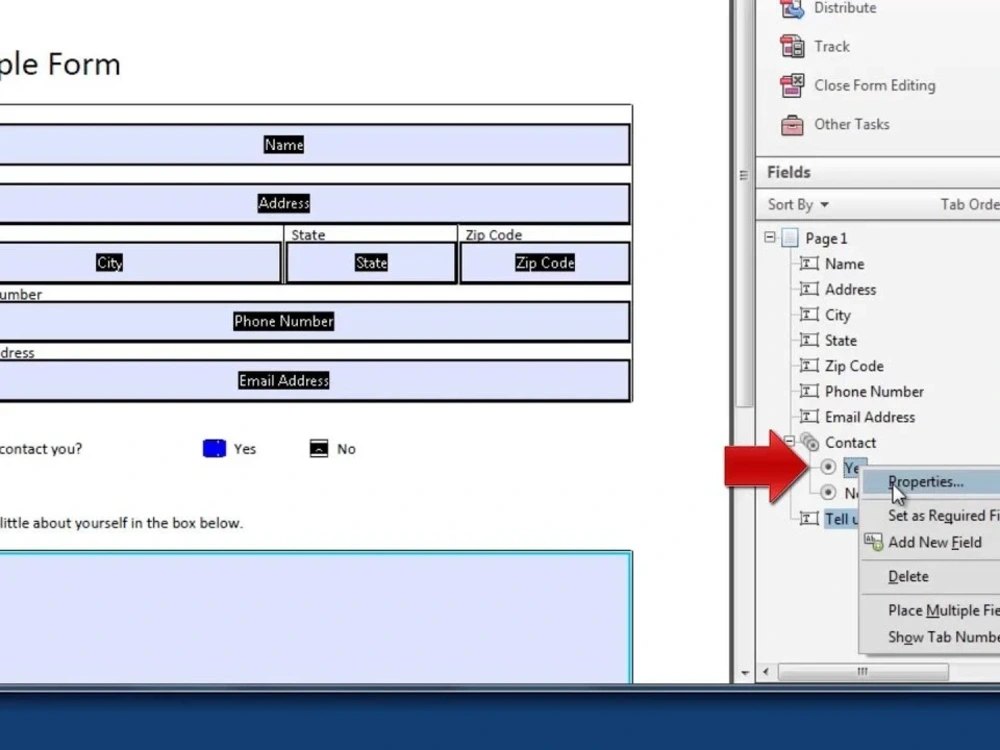Viewport: 1000px width, 750px height.
Task: Collapse the Page 1 tree node
Action: point(769,237)
